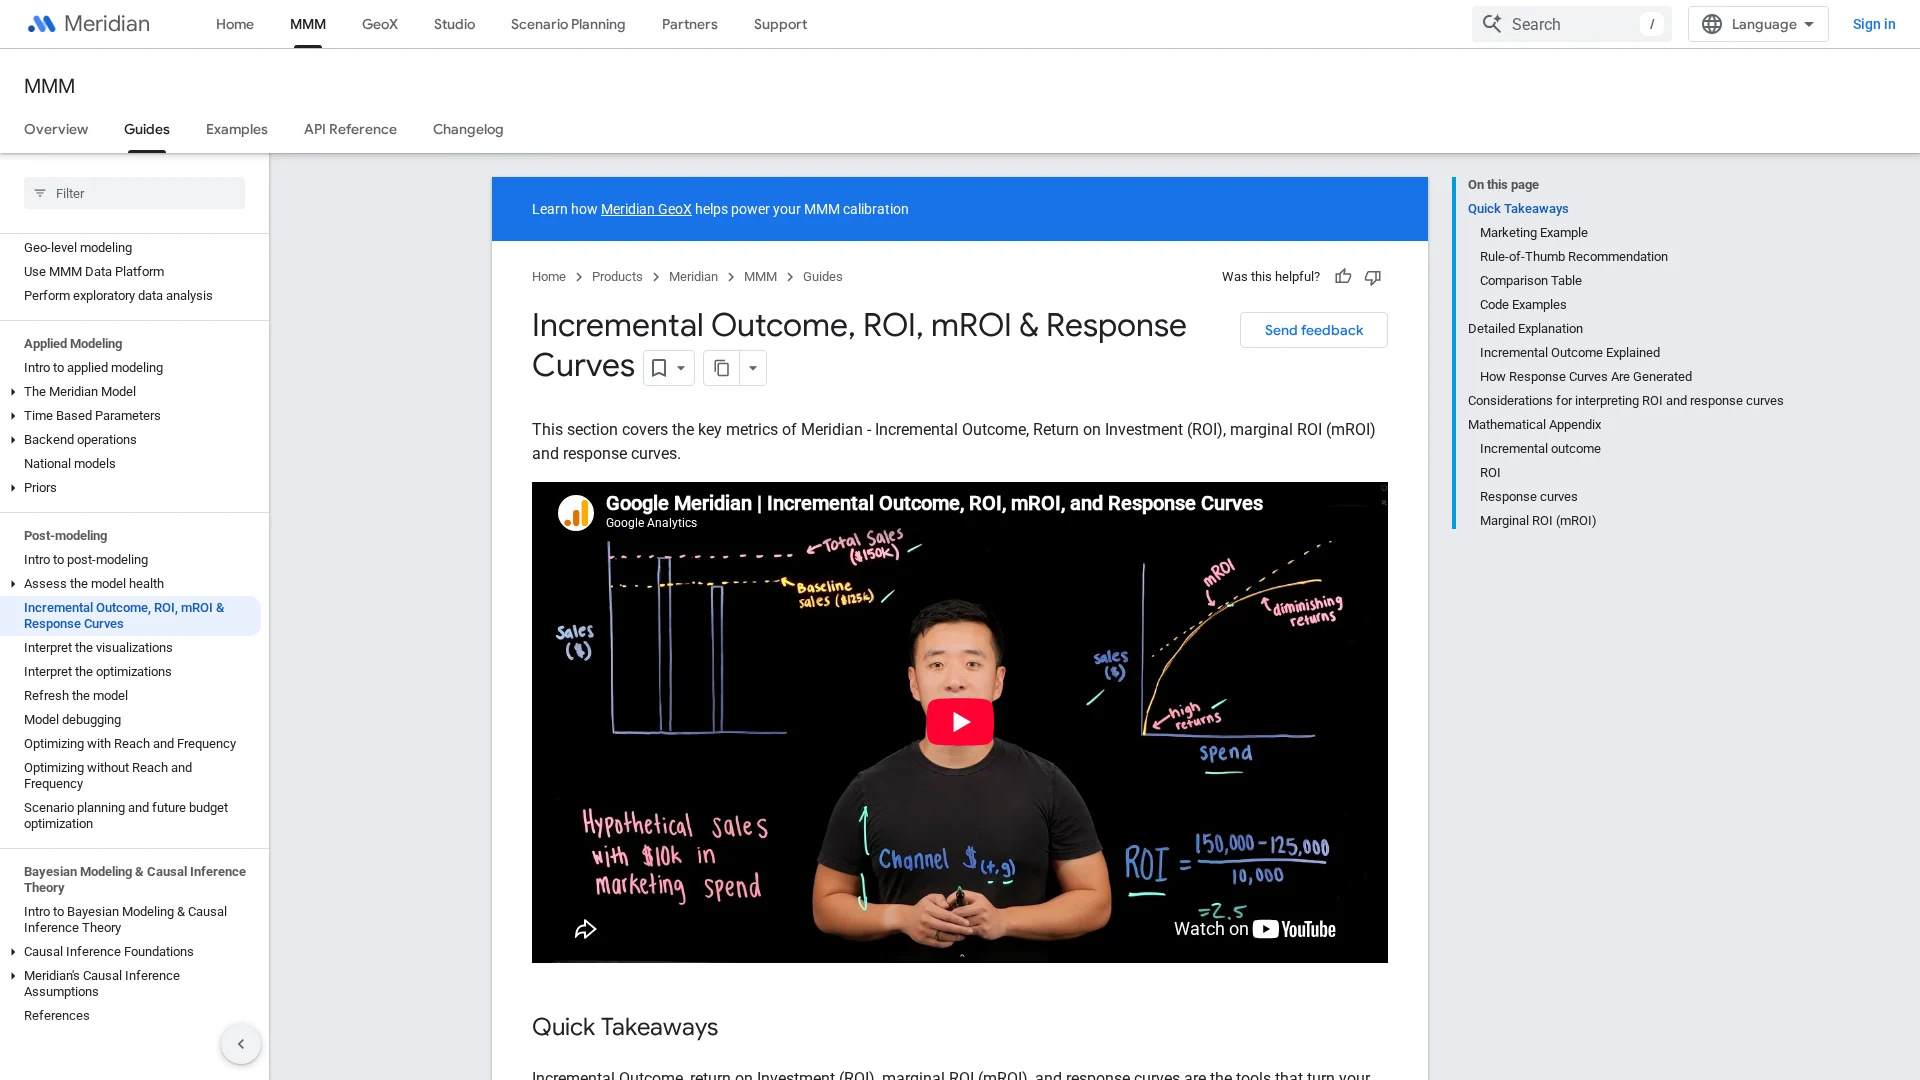Switch to the Guides tab
The width and height of the screenshot is (1920, 1080).
coord(147,129)
